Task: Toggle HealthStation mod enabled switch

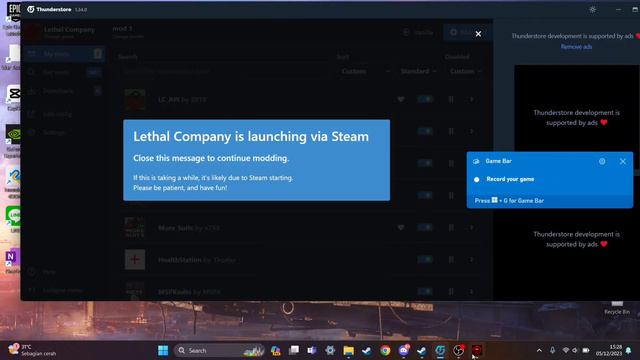Action: [x=425, y=259]
